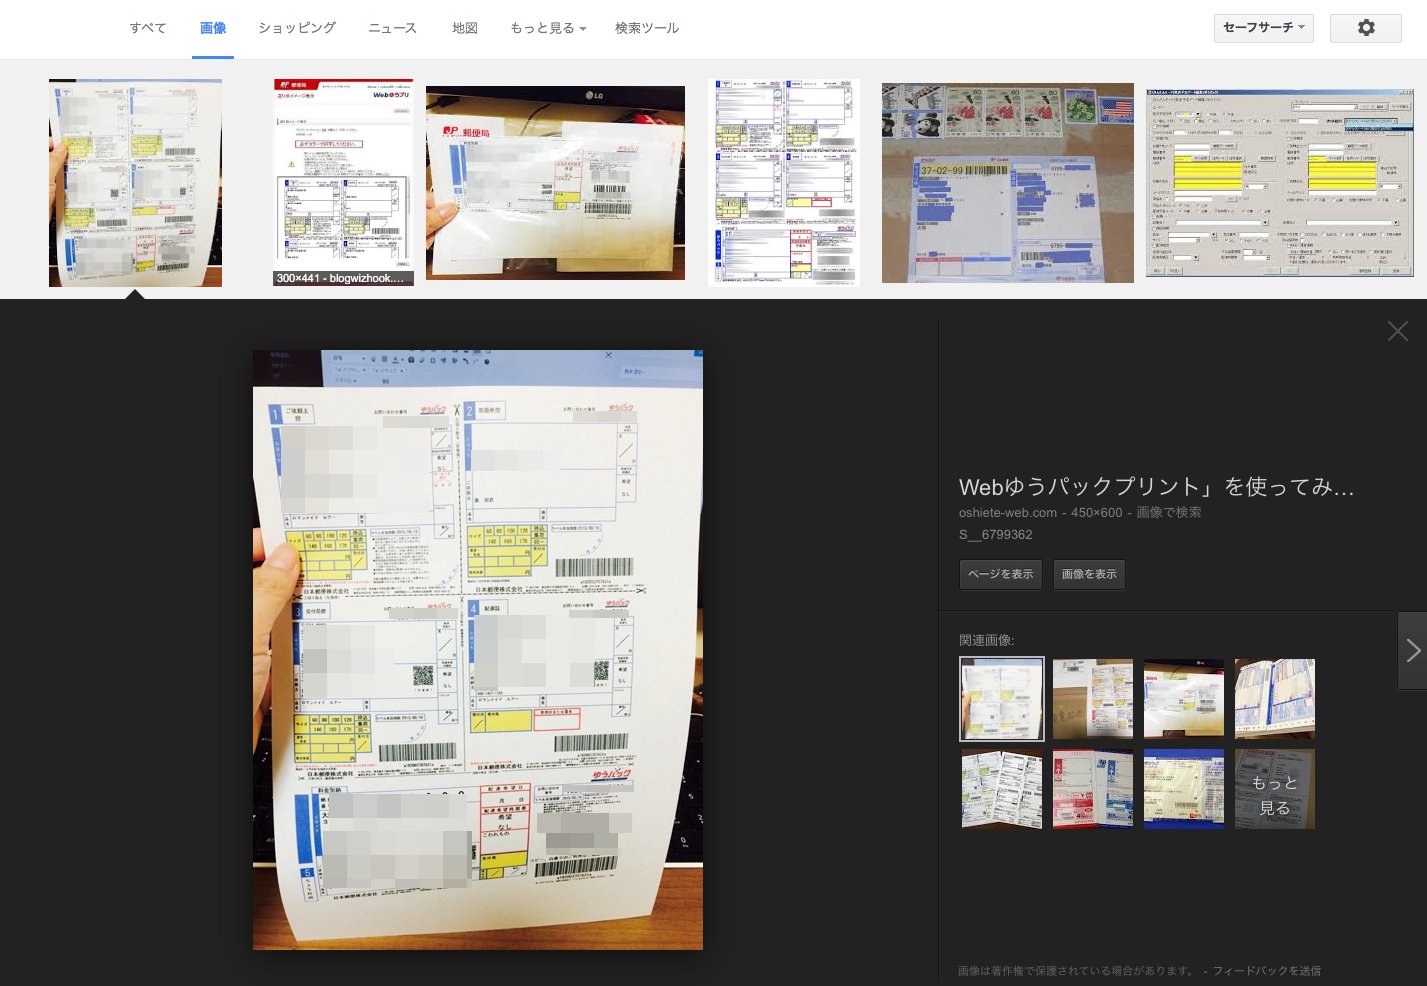Open the oshiete-web.com source link
The image size is (1427, 986).
(1008, 512)
